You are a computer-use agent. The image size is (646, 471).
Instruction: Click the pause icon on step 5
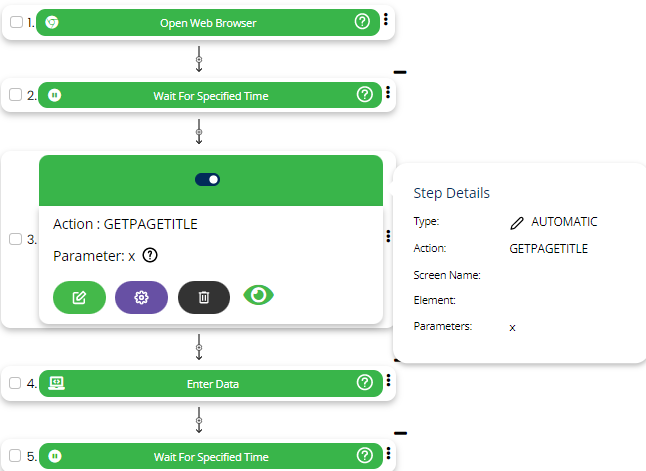[56, 457]
